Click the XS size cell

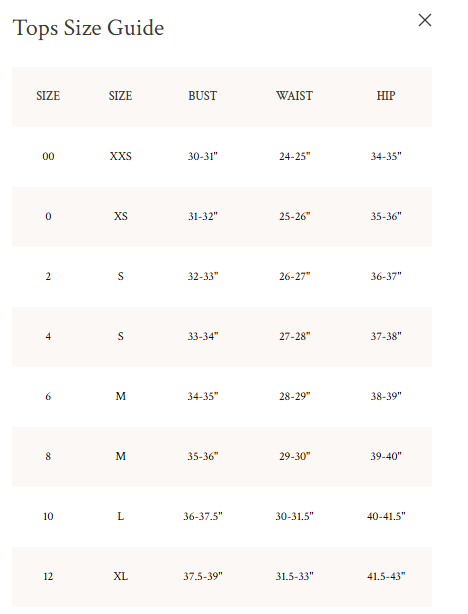coord(121,216)
